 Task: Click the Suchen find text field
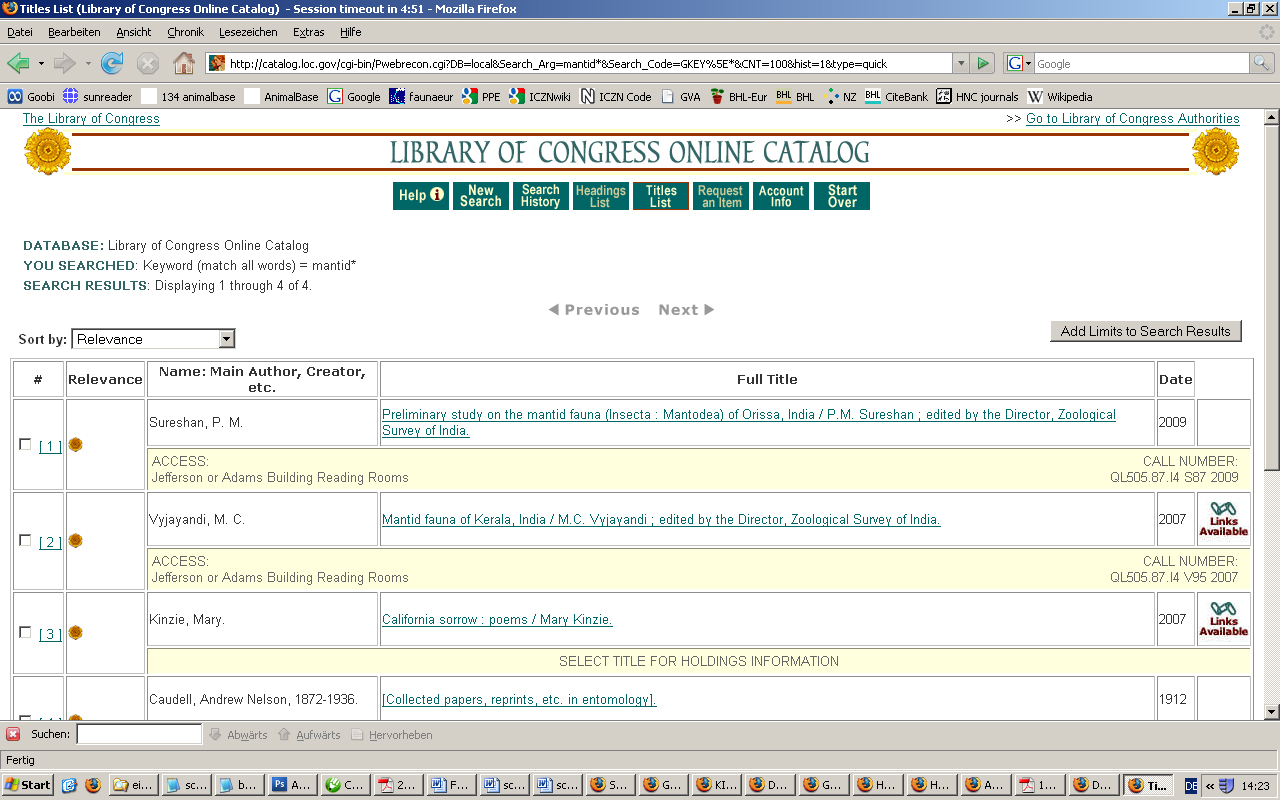[139, 735]
